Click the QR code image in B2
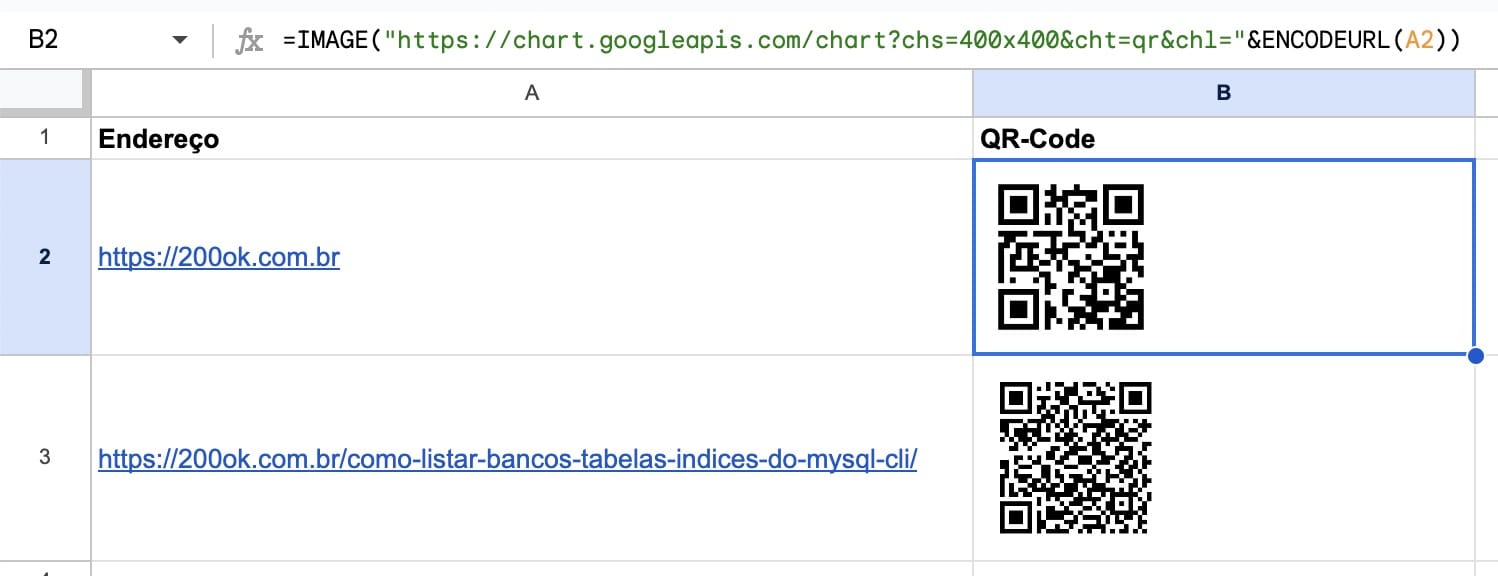Image resolution: width=1498 pixels, height=576 pixels. coord(1071,257)
